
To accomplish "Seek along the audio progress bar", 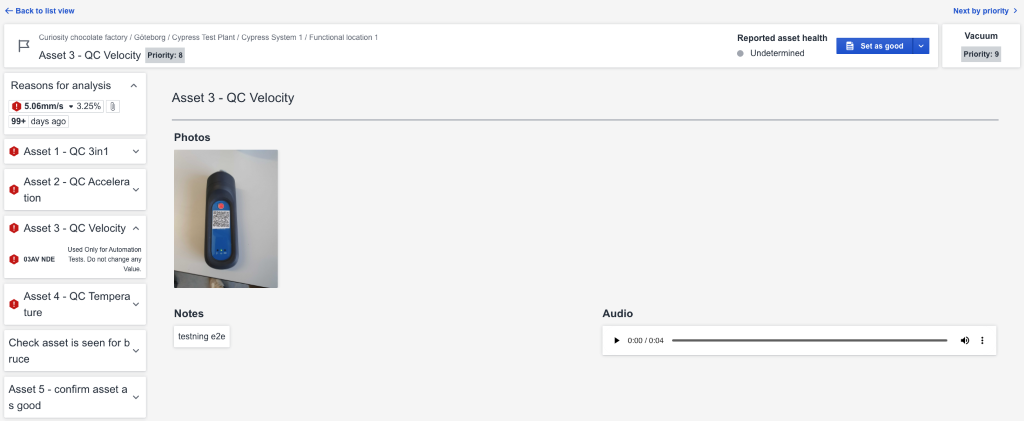I will (808, 340).
